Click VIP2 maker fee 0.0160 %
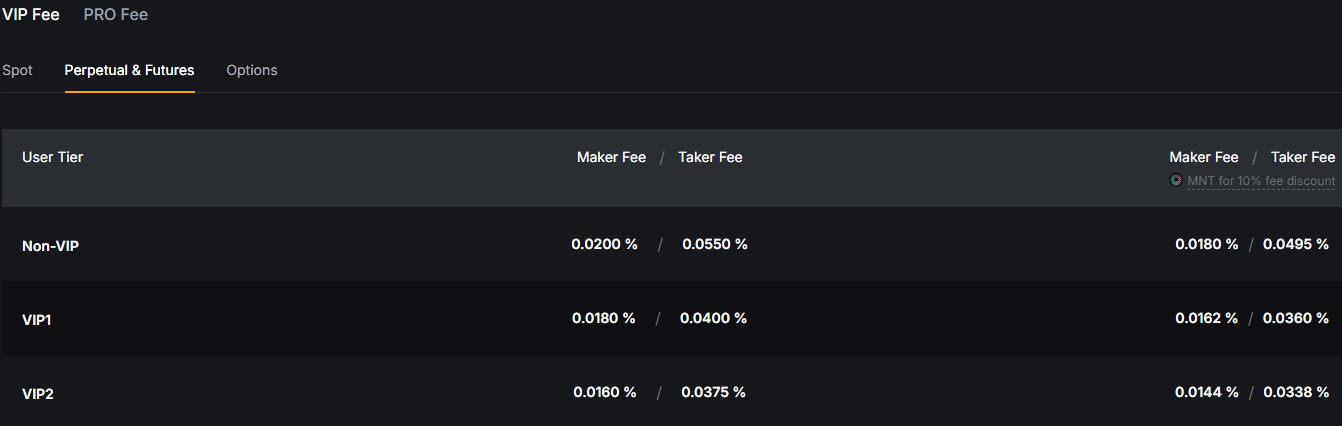 click(x=605, y=392)
